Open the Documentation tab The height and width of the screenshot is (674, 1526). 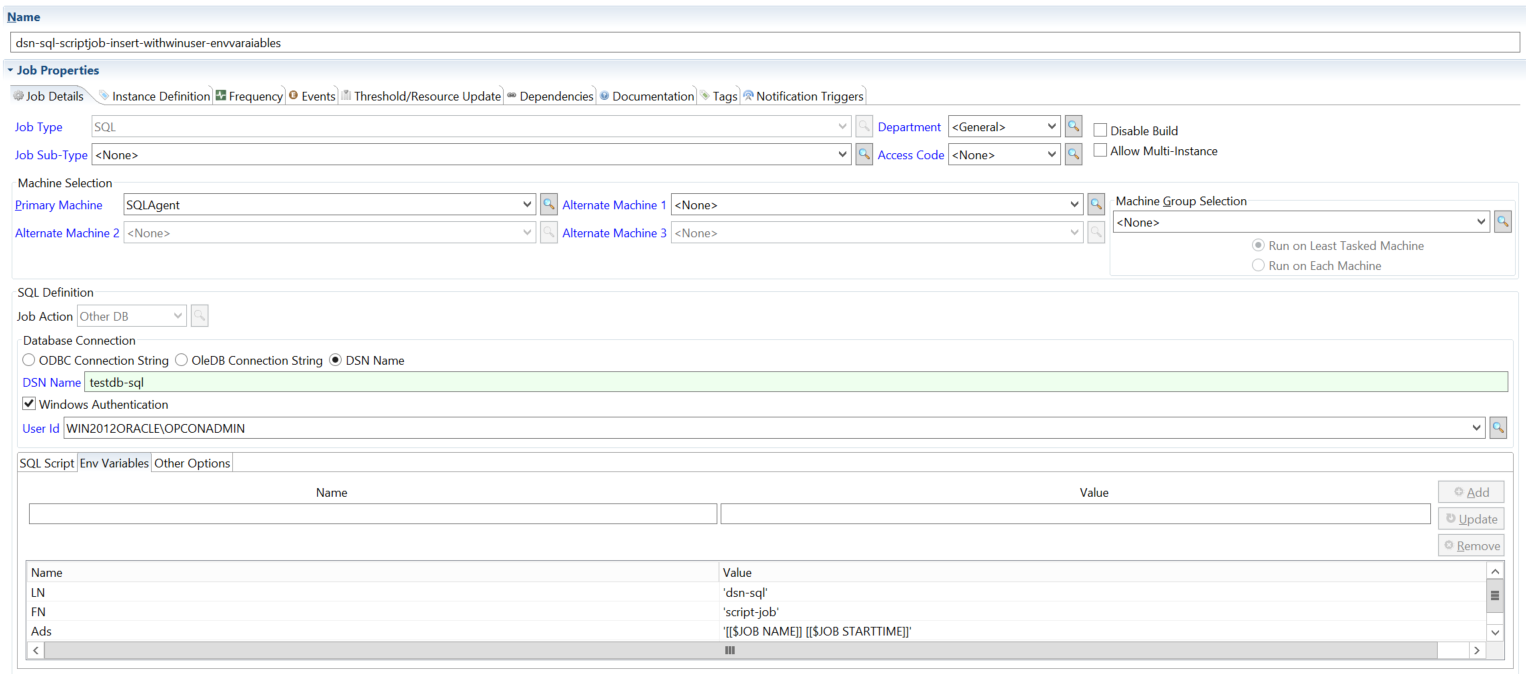point(646,96)
